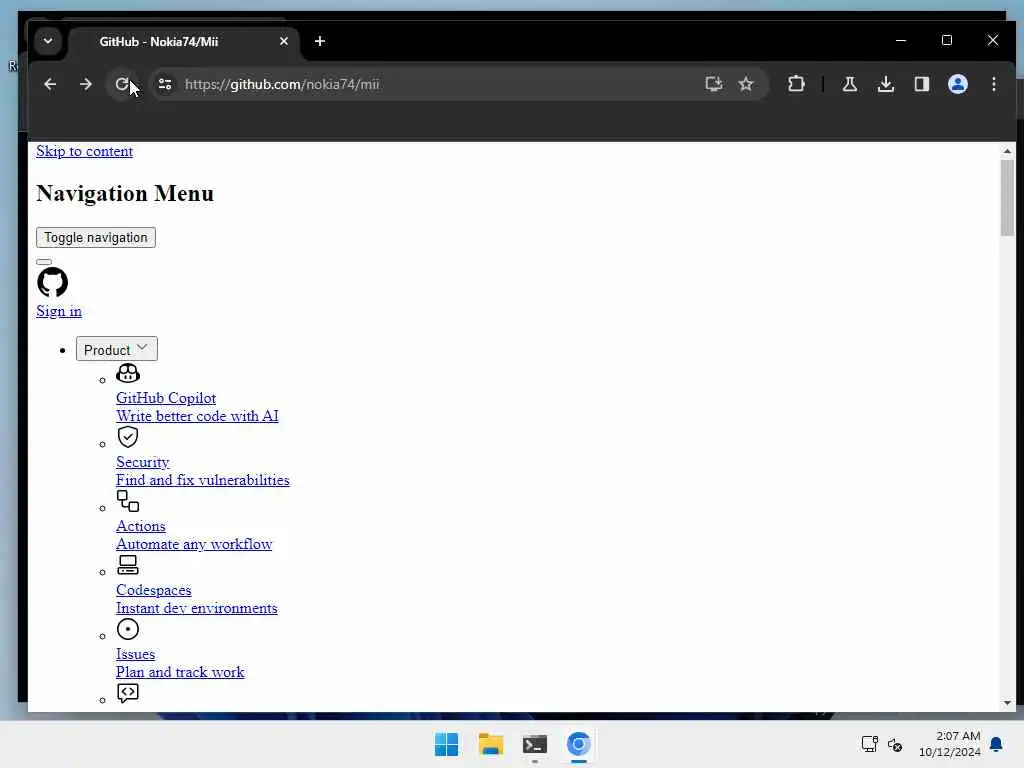The image size is (1024, 768).
Task: Click the scrollbar up arrow
Action: [1007, 151]
